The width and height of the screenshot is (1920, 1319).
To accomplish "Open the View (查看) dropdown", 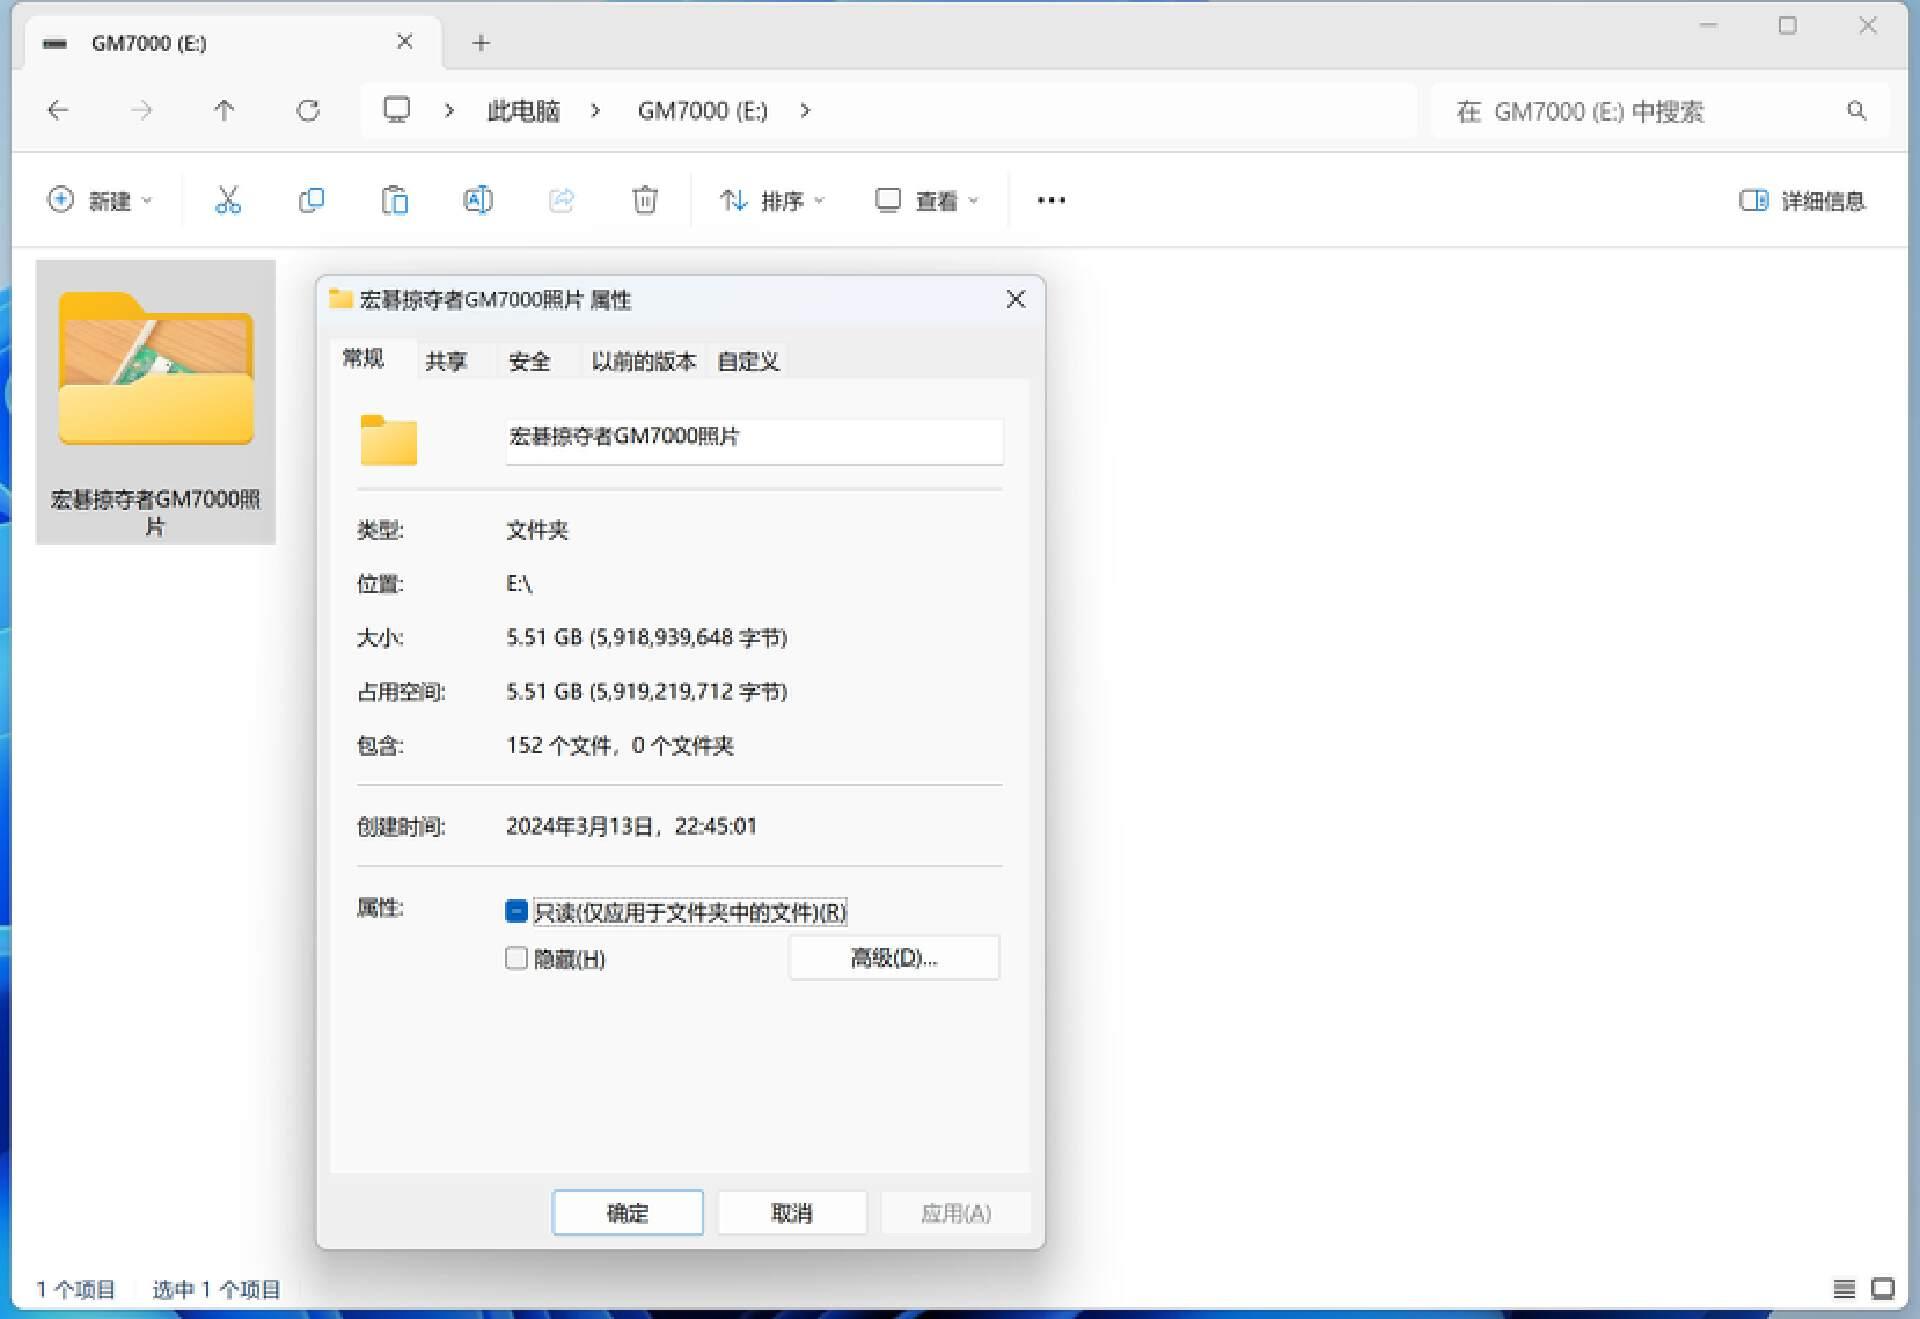I will pos(926,201).
